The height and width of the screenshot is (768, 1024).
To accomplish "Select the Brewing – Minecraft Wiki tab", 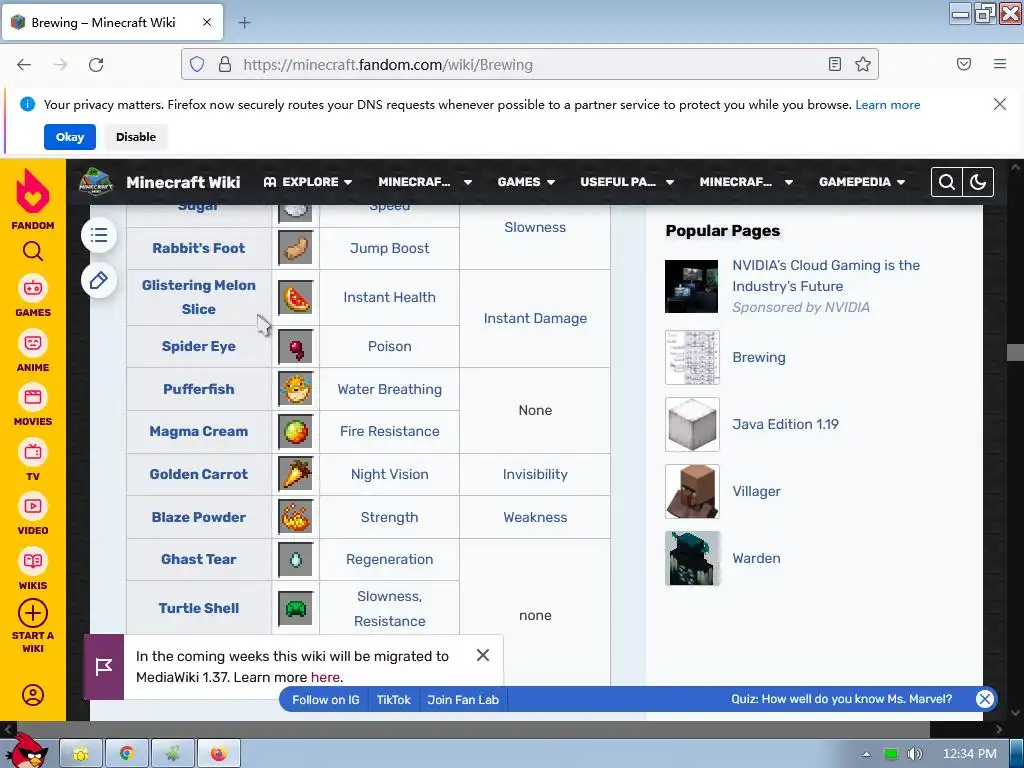I will [112, 23].
